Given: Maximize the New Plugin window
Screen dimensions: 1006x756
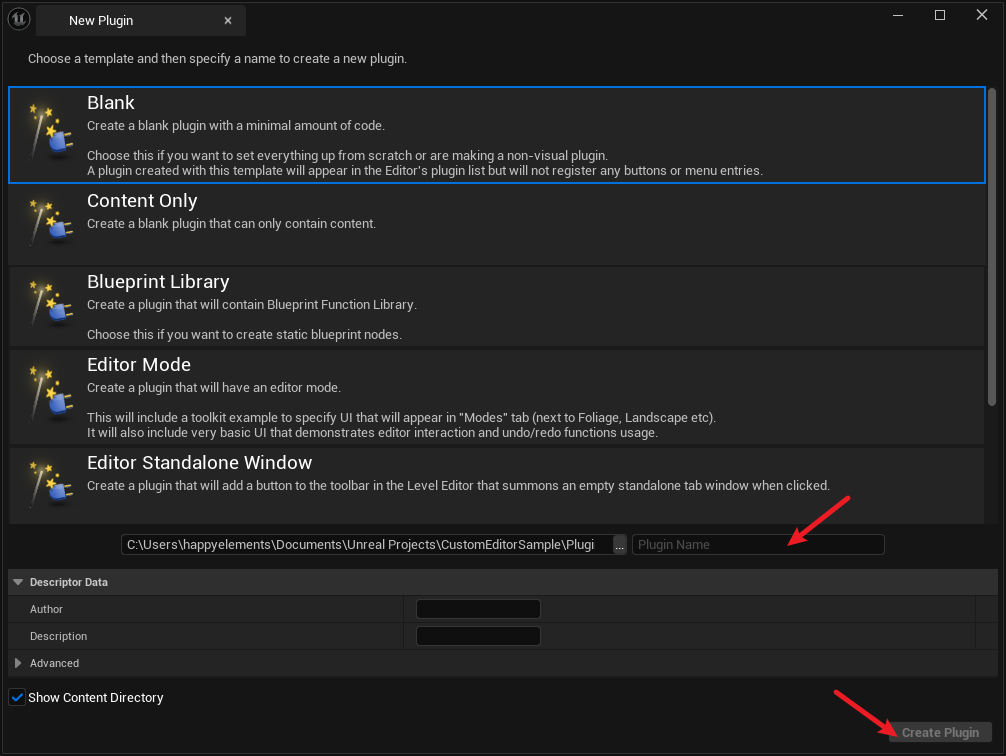Looking at the screenshot, I should point(940,15).
